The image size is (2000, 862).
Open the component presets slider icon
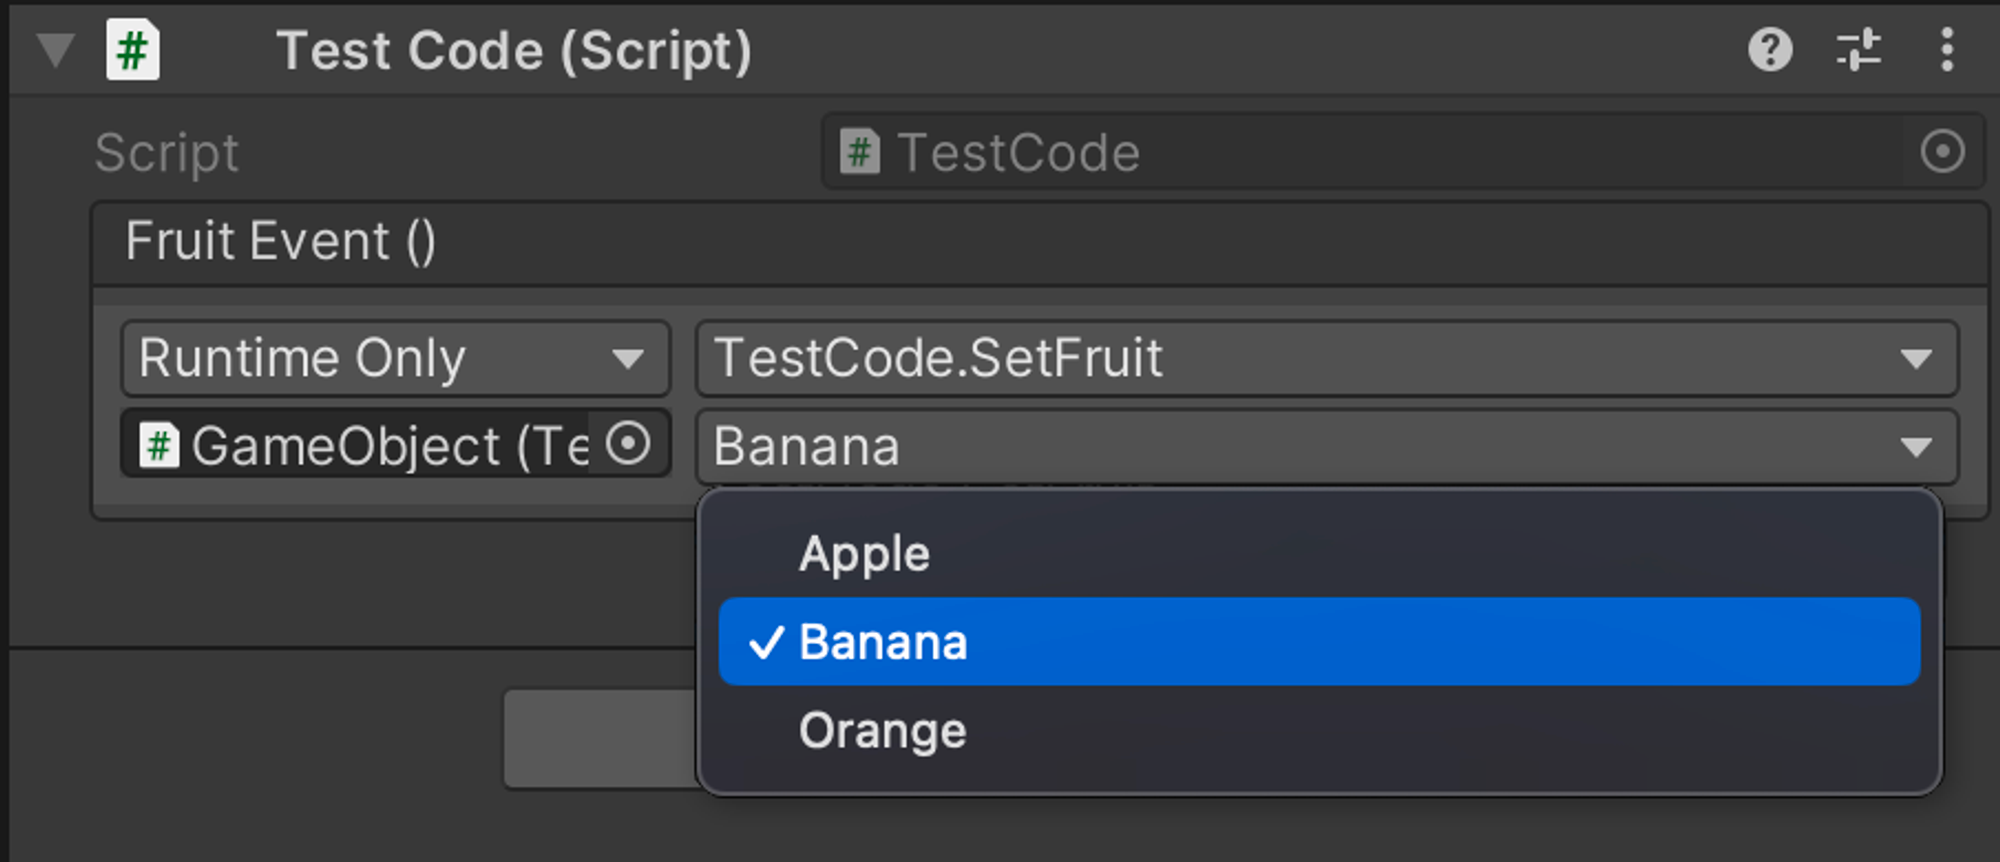(x=1858, y=49)
